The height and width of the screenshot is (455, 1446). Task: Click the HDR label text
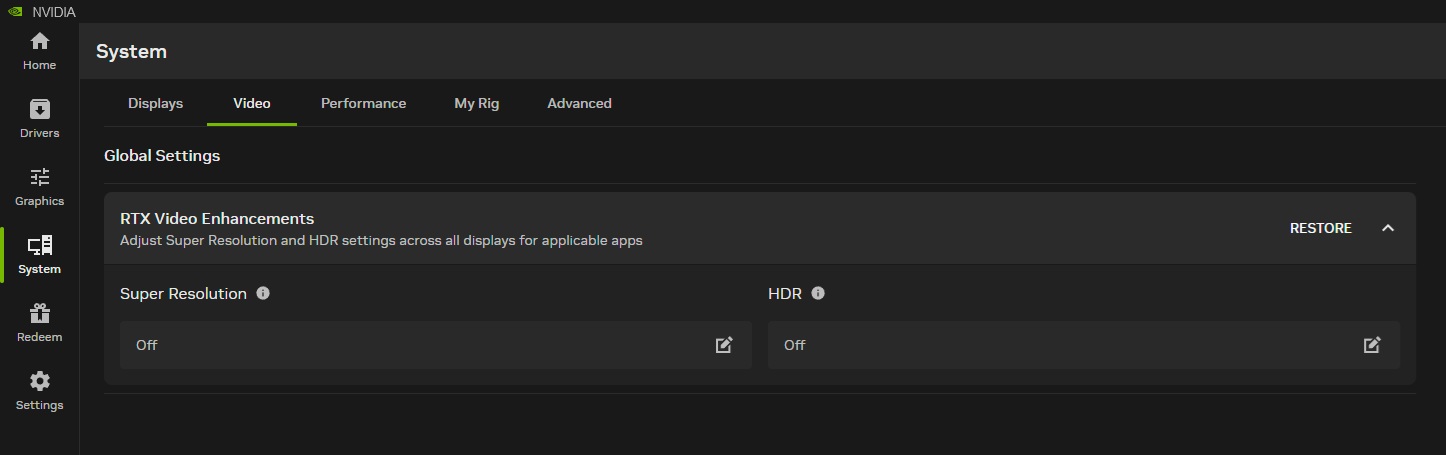coord(785,293)
